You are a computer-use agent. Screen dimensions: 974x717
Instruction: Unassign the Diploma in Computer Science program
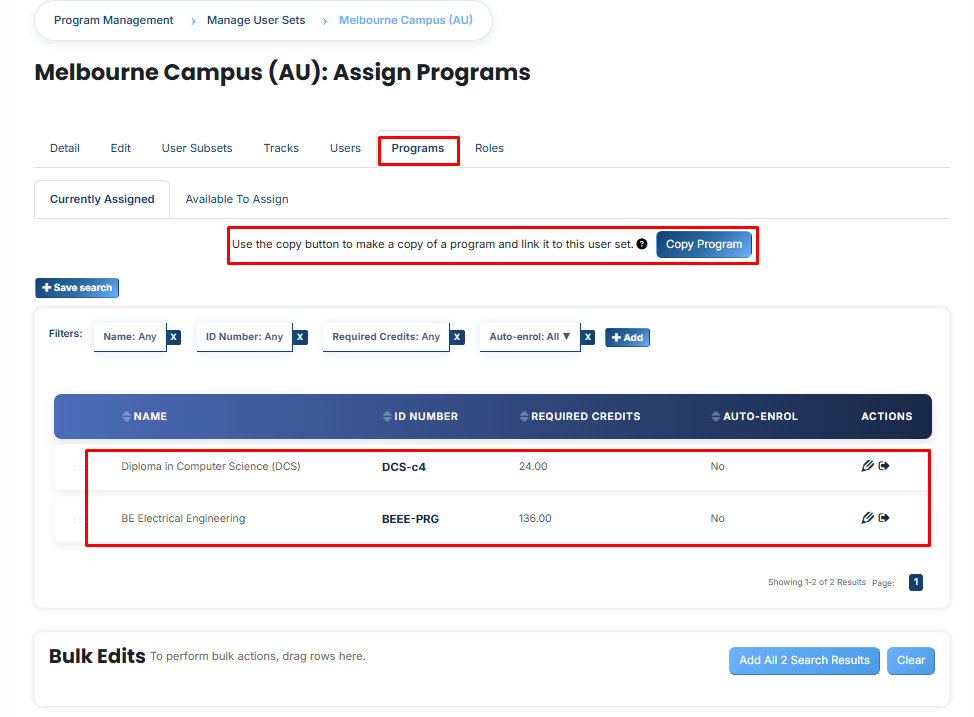tap(884, 466)
